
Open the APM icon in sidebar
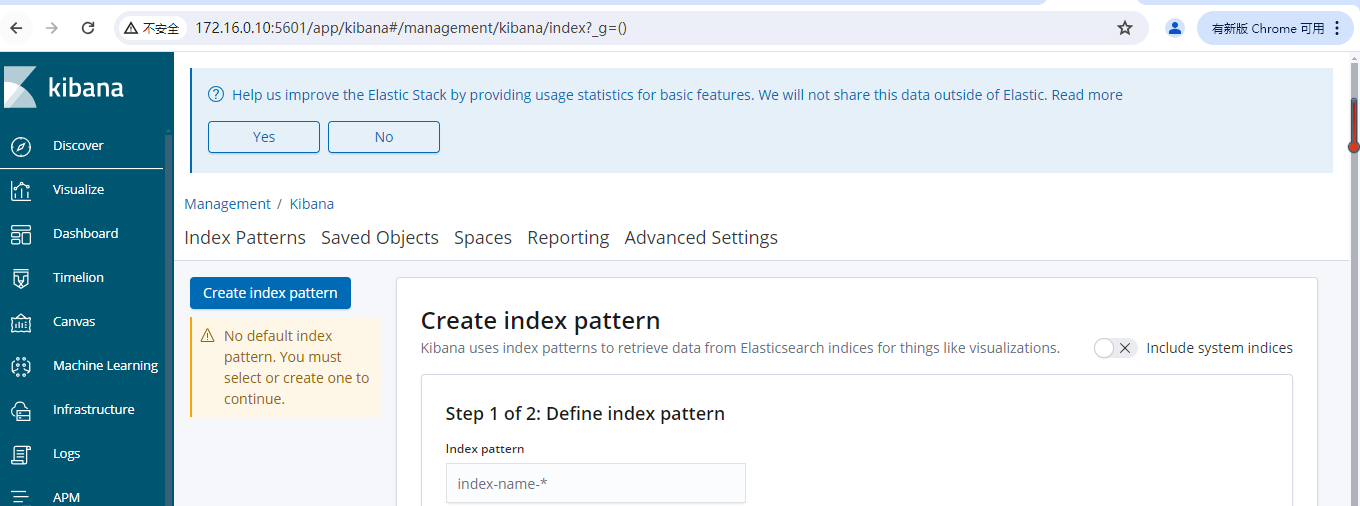coord(21,497)
